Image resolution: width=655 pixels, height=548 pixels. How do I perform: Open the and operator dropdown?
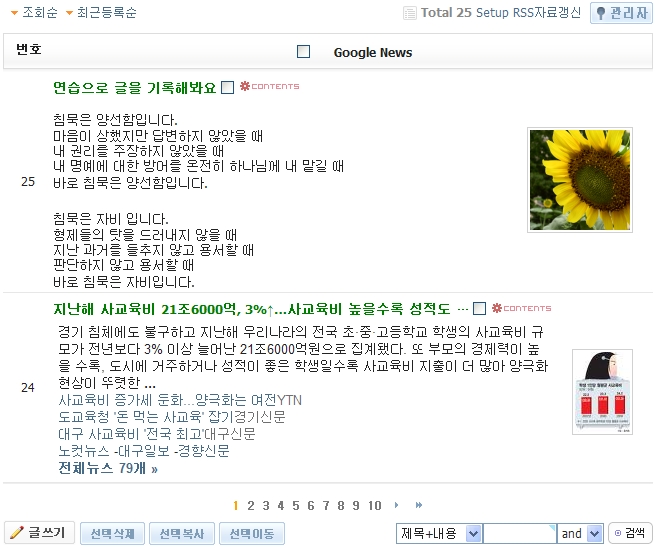[580, 533]
